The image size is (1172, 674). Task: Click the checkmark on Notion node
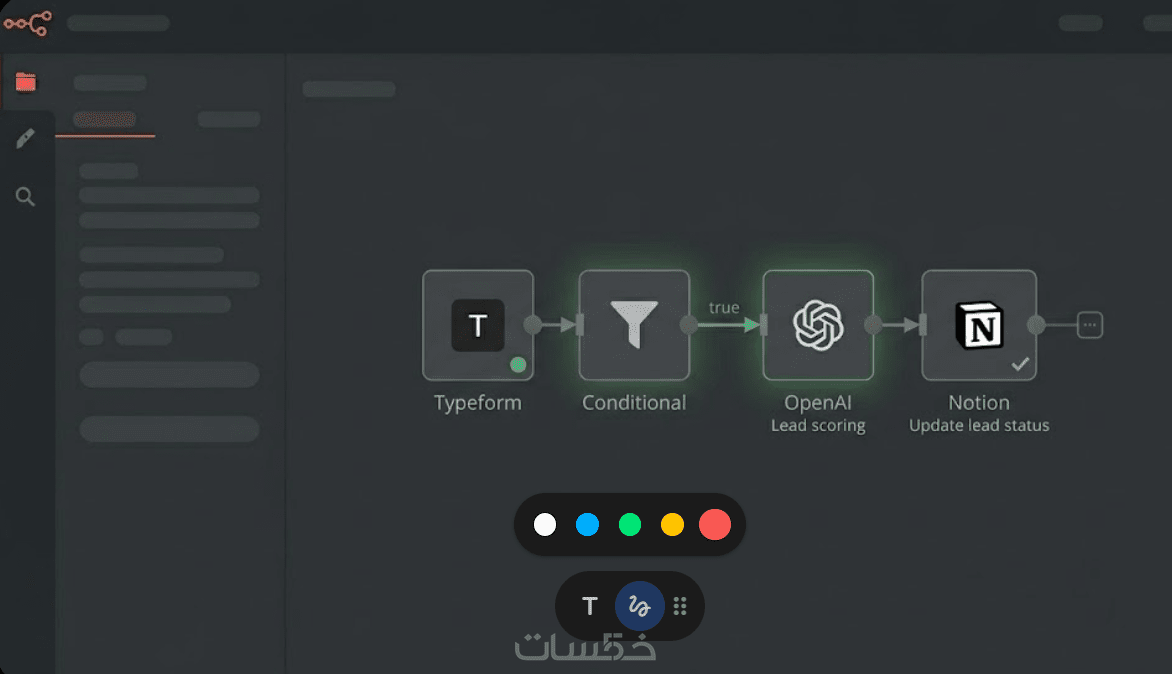coord(1020,364)
